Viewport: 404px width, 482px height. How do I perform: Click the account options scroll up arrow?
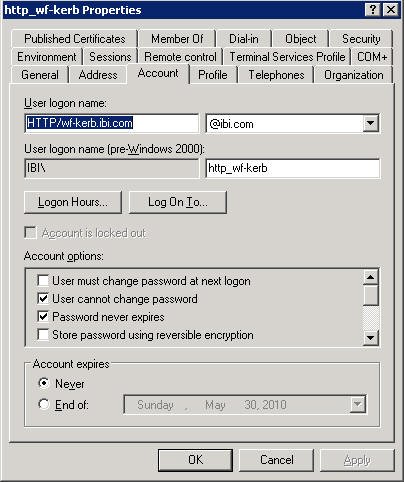371,277
